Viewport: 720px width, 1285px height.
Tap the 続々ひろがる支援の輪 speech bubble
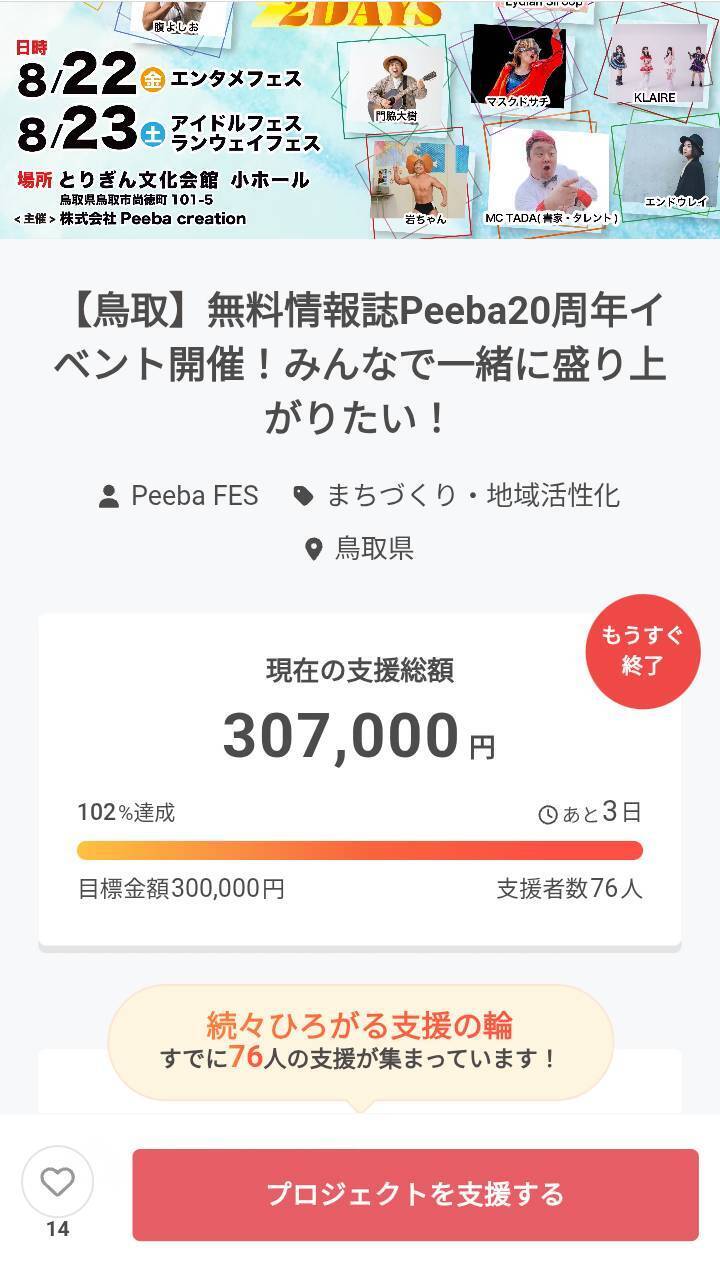(x=360, y=1042)
